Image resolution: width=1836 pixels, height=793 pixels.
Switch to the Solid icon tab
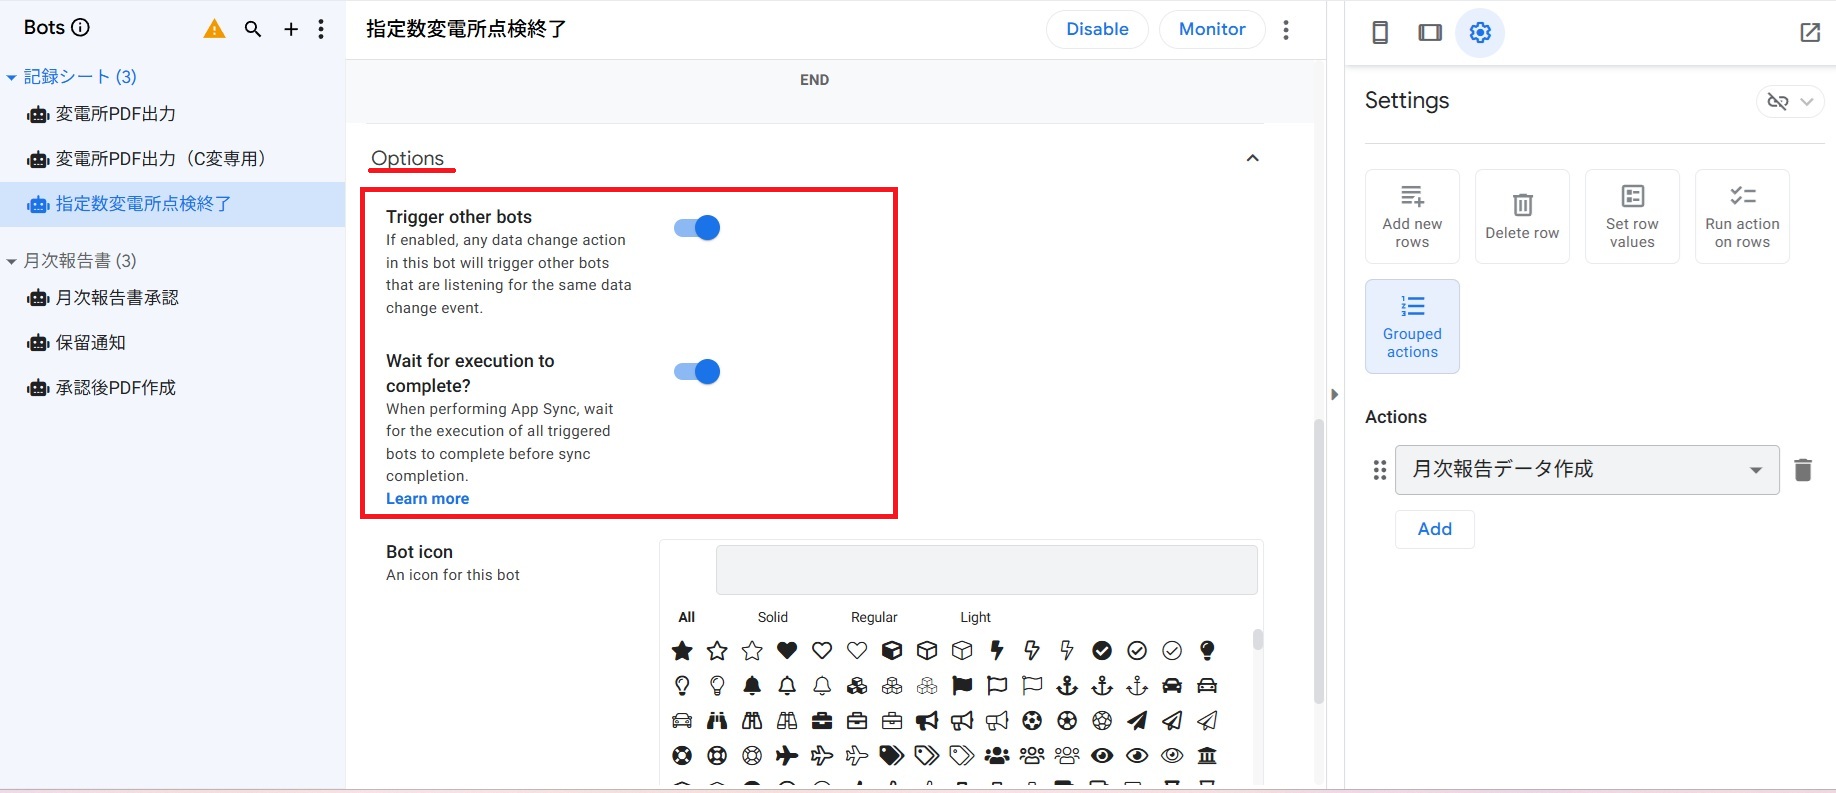coord(772,617)
